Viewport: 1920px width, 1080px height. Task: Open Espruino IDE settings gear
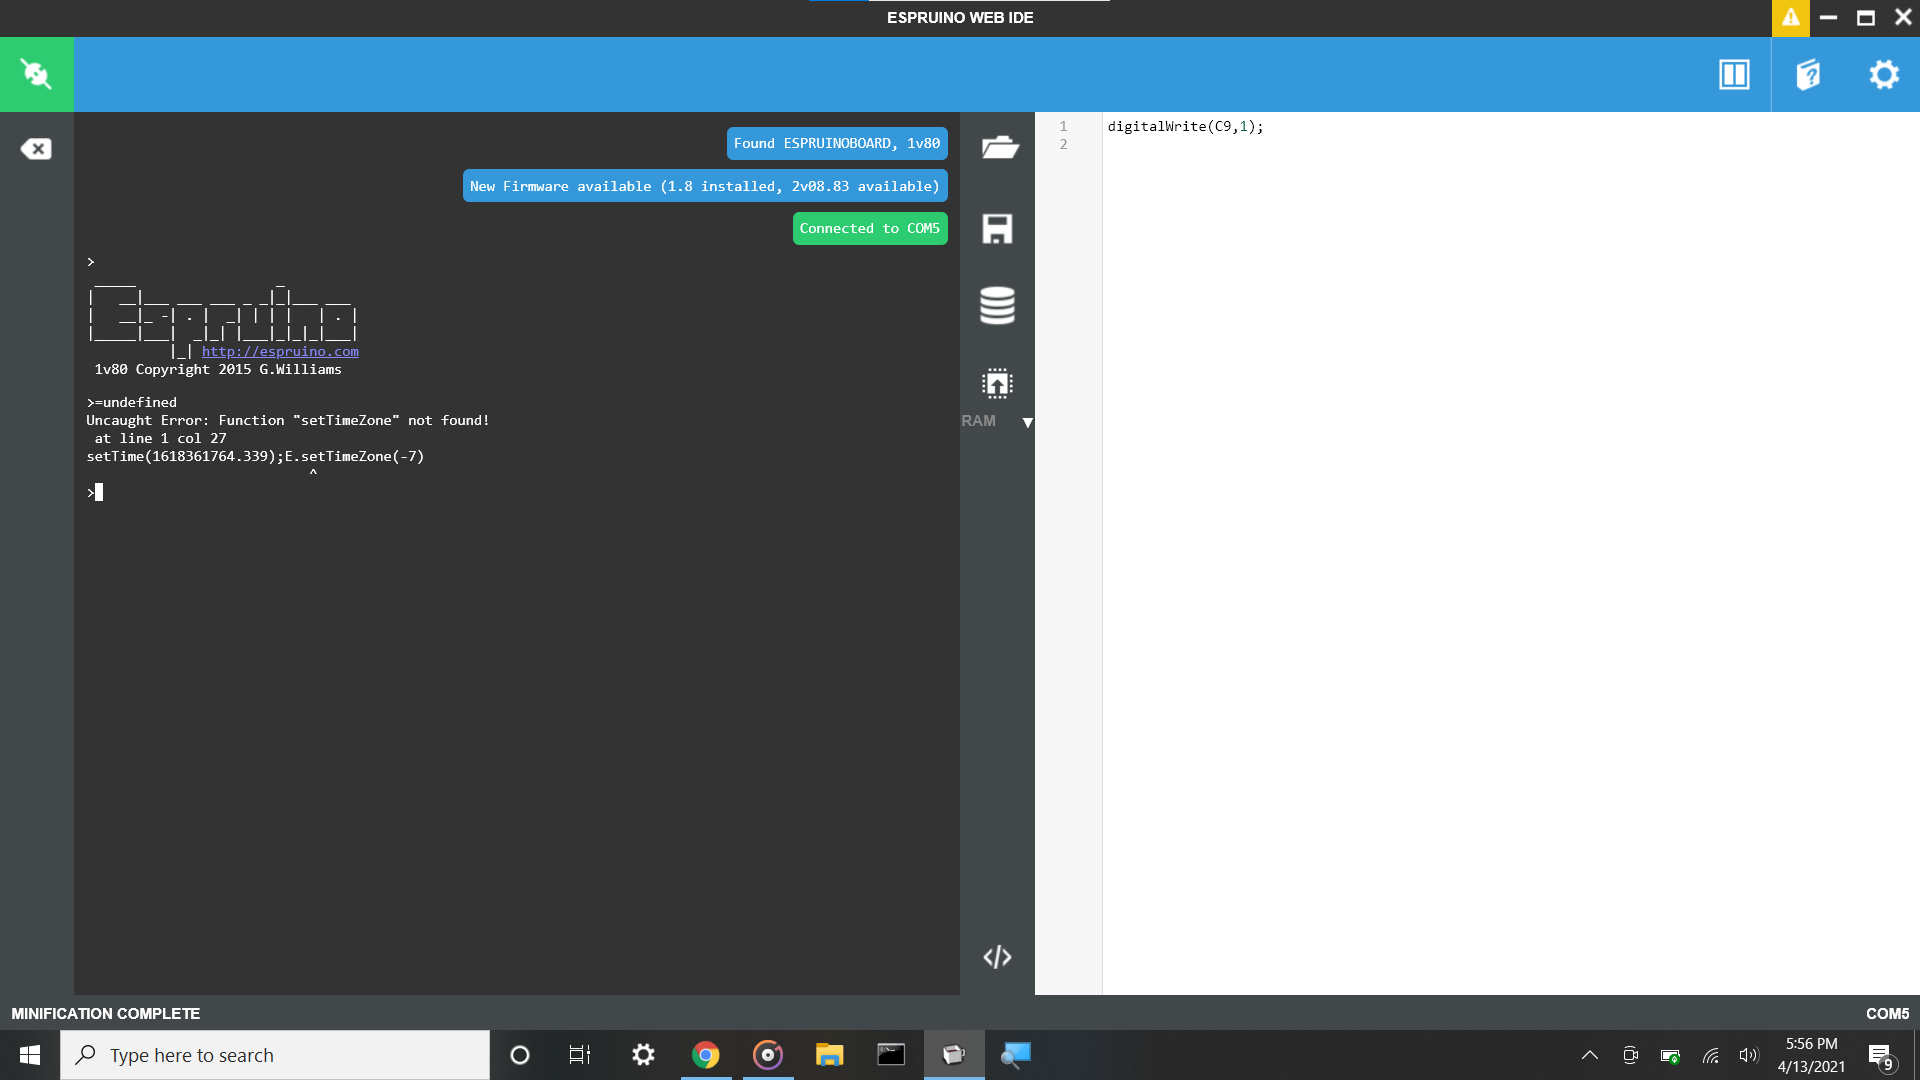(x=1884, y=74)
